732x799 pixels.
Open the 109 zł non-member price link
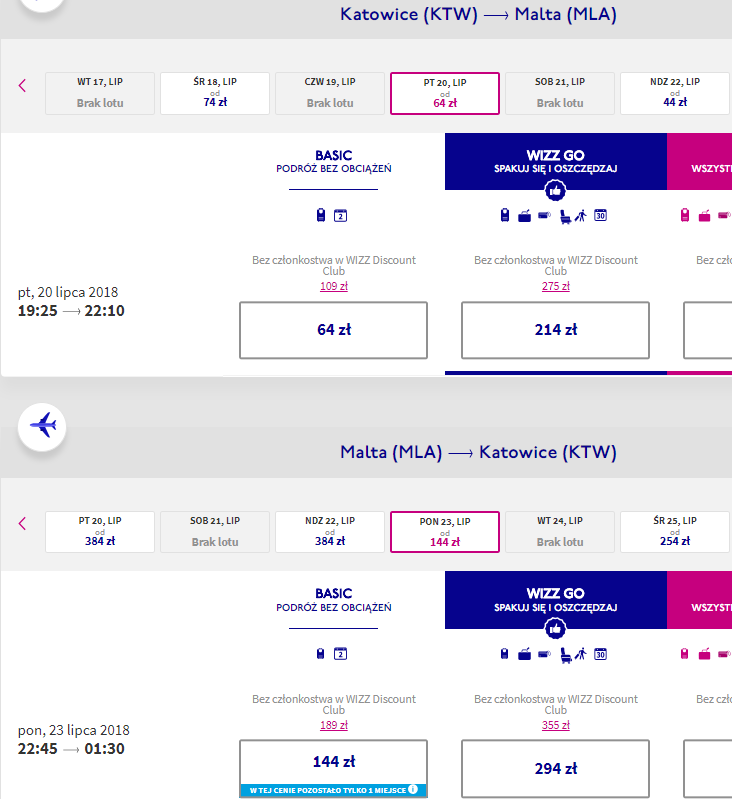pos(334,286)
